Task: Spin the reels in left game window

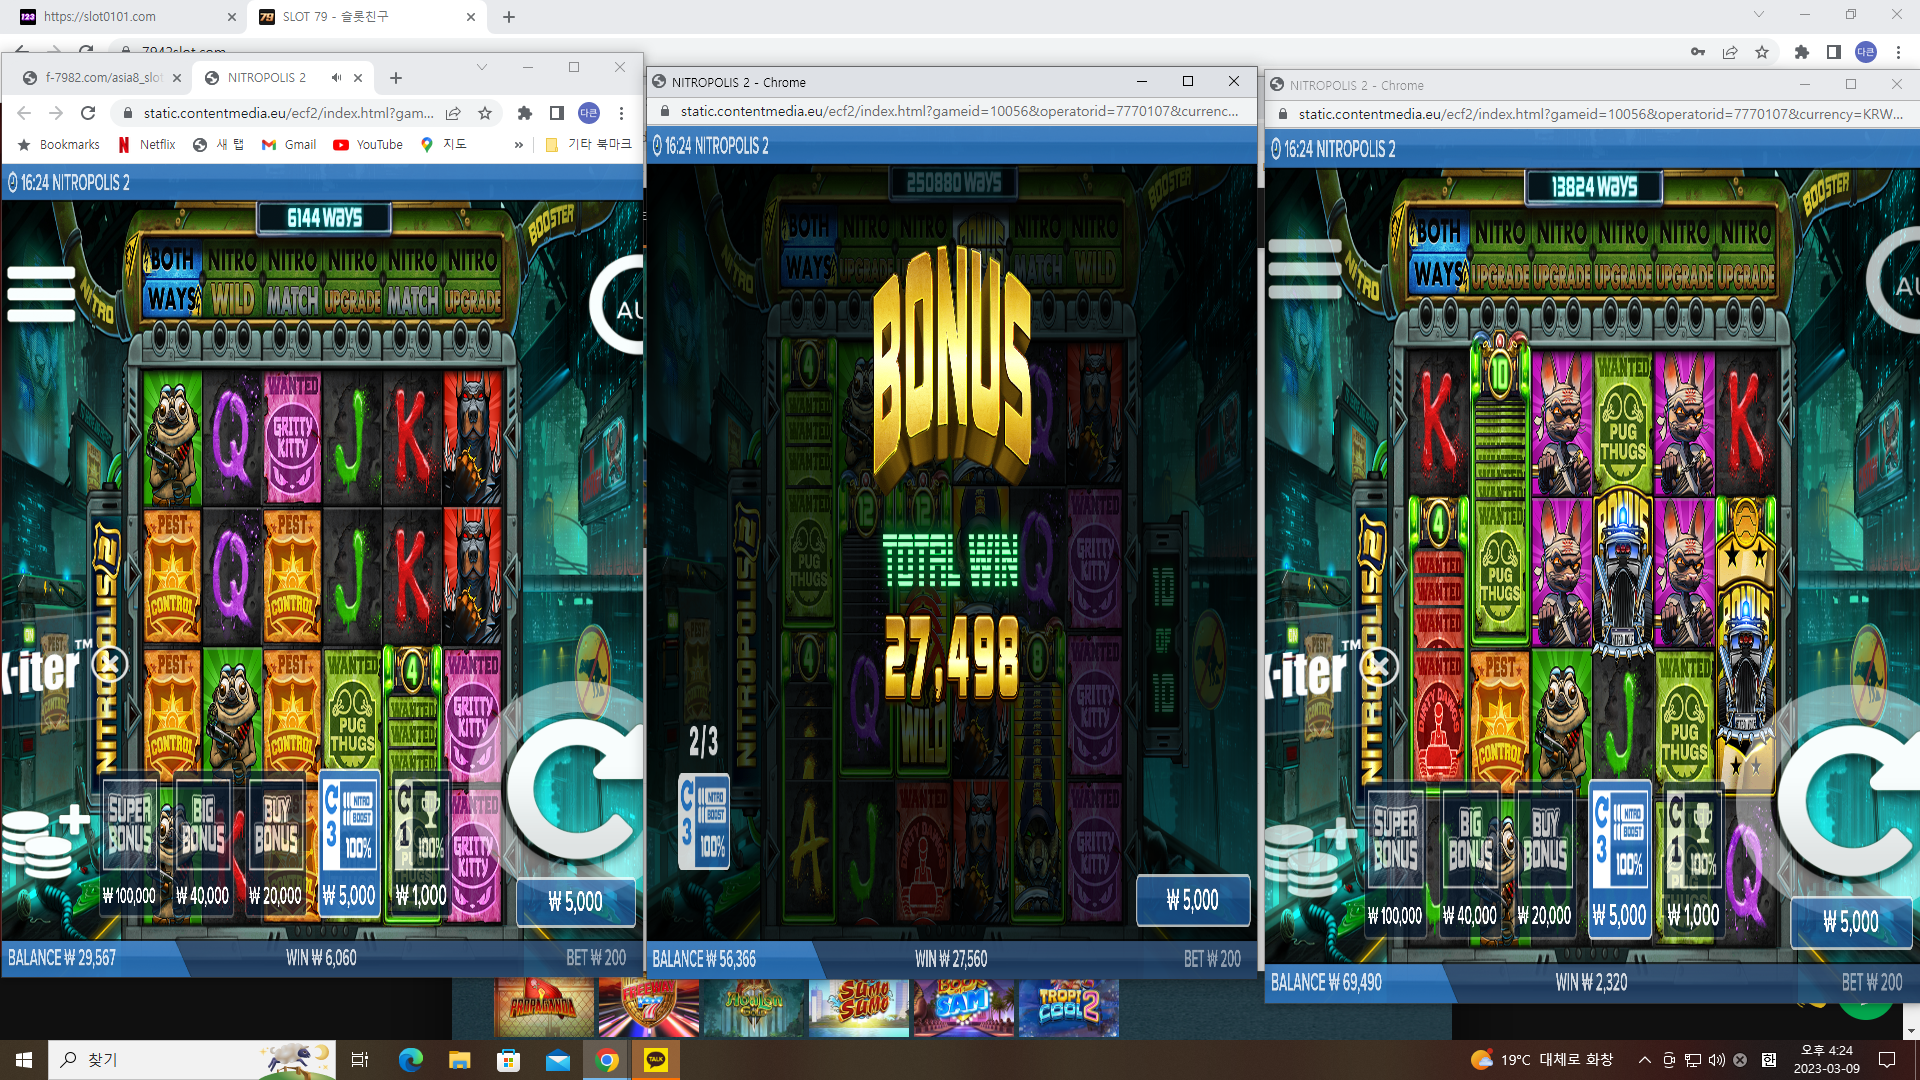Action: pos(574,790)
